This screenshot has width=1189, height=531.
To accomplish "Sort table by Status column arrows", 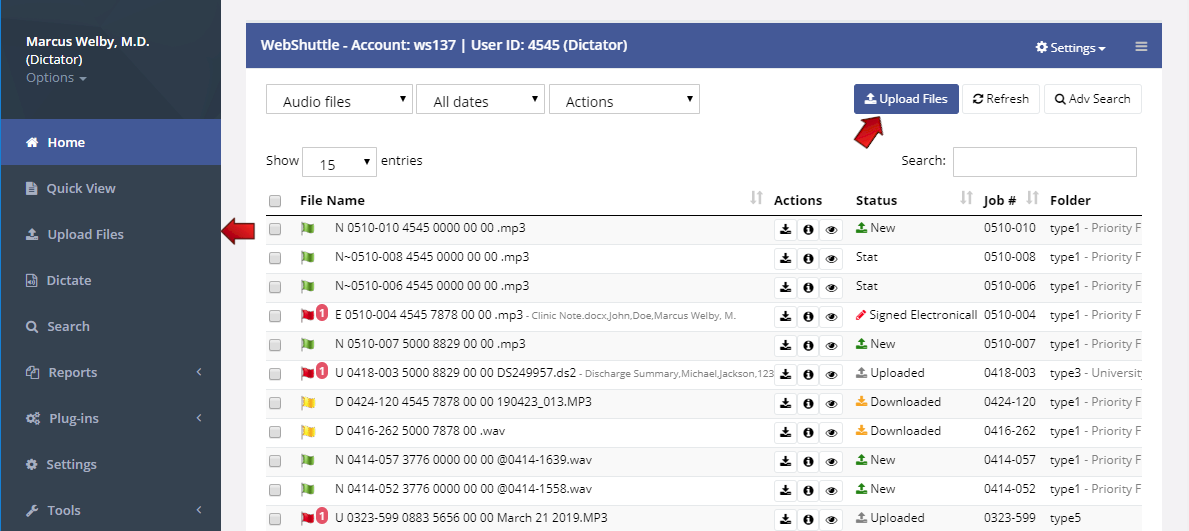I will [x=966, y=199].
